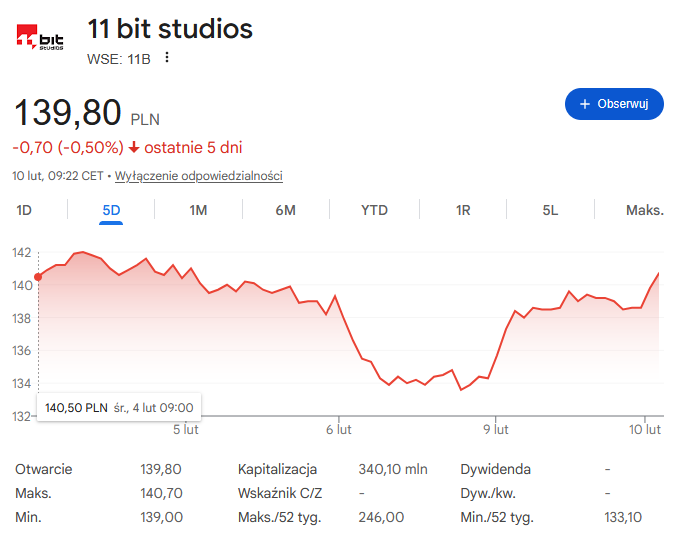Click the Obserwuj follow button

614,104
